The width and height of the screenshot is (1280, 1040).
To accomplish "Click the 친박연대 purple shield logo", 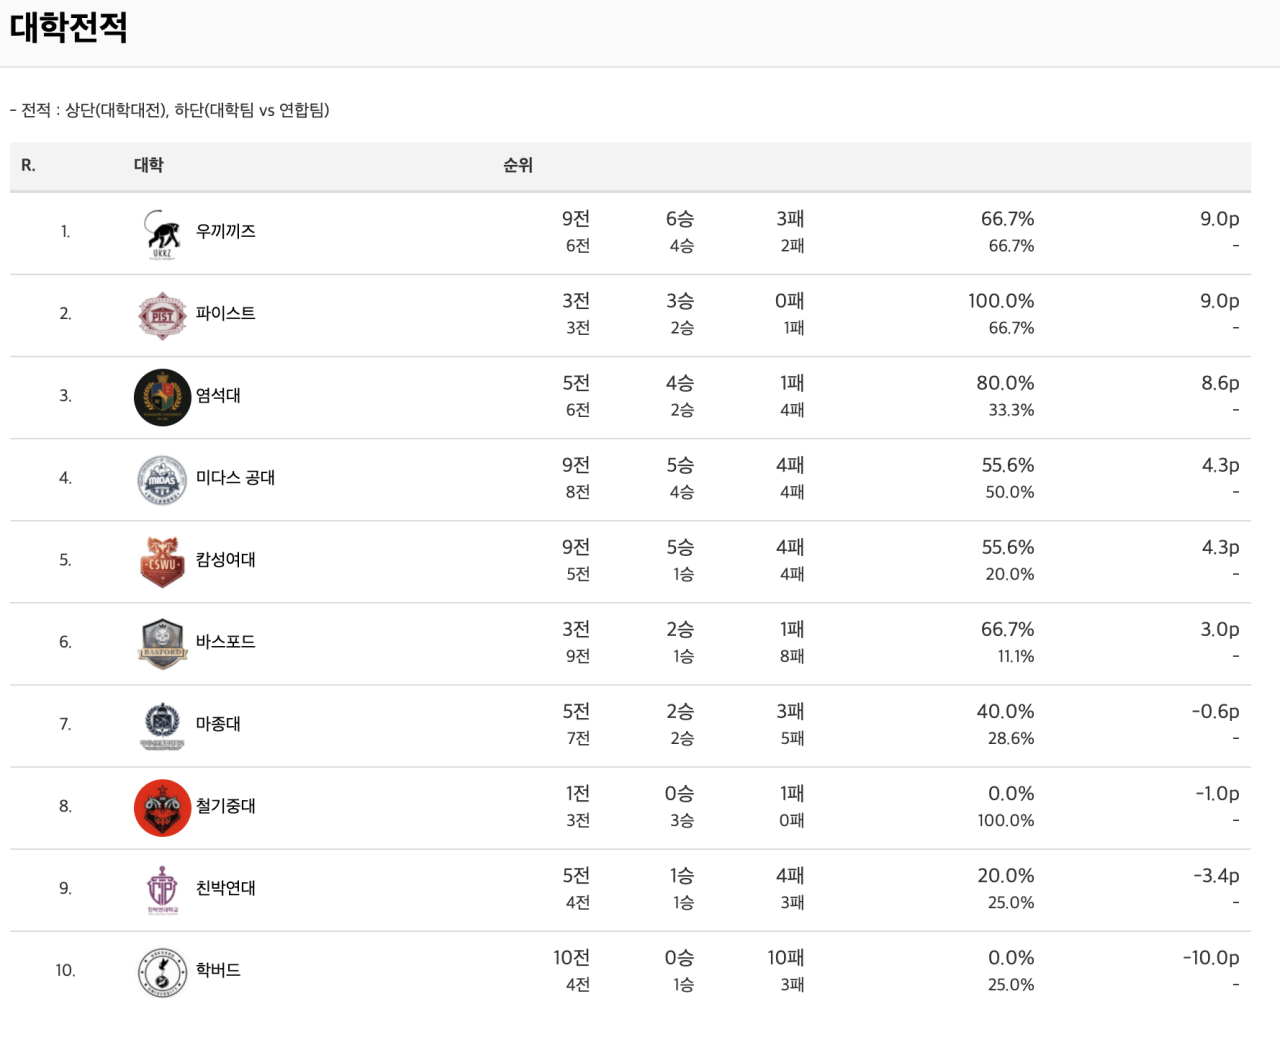I will click(162, 889).
